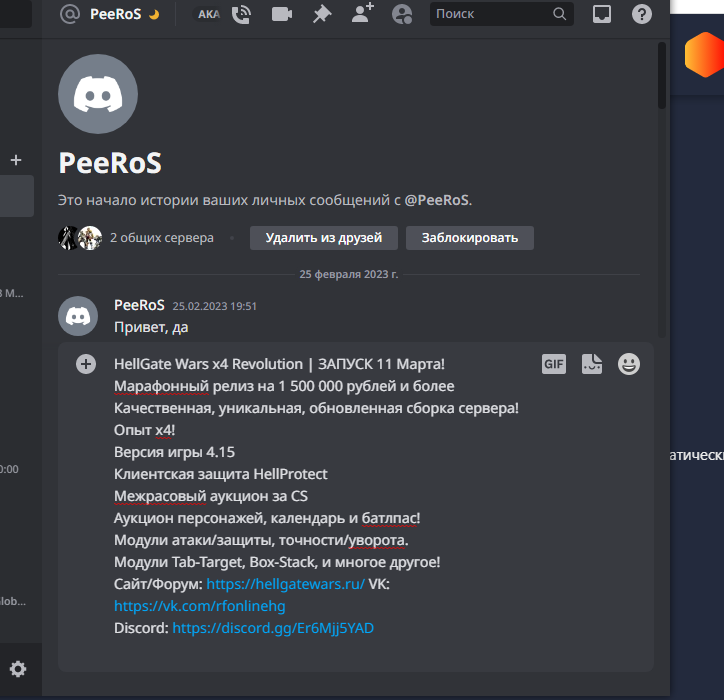Open the vk.com/rfonlinehg link
The image size is (724, 700).
pyautogui.click(x=199, y=606)
